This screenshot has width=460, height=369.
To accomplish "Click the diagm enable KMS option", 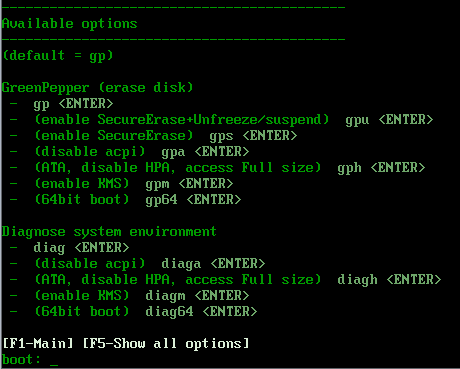I will pyautogui.click(x=142, y=296).
